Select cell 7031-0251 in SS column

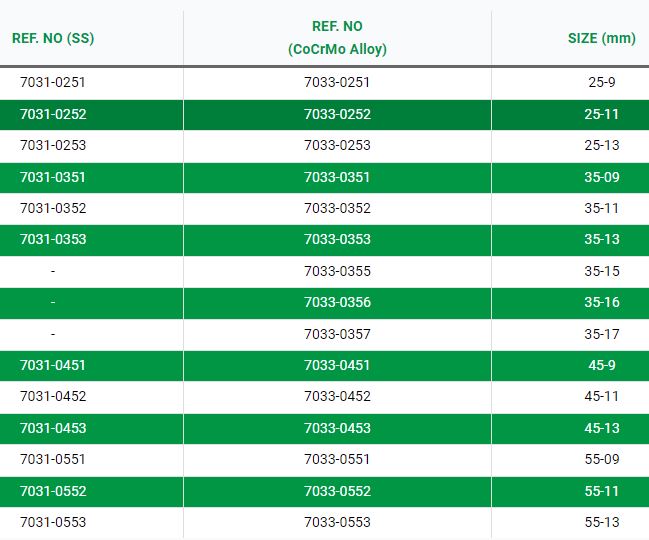click(x=53, y=83)
